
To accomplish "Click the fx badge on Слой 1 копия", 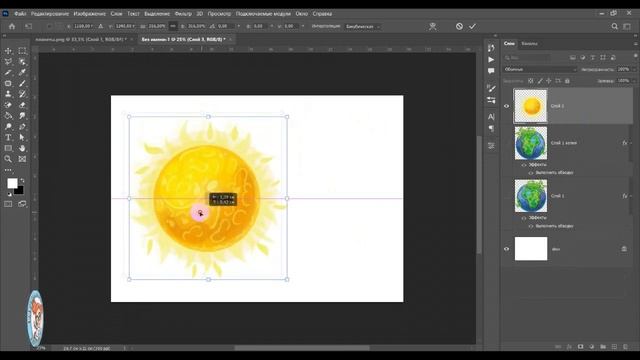I will (x=624, y=143).
